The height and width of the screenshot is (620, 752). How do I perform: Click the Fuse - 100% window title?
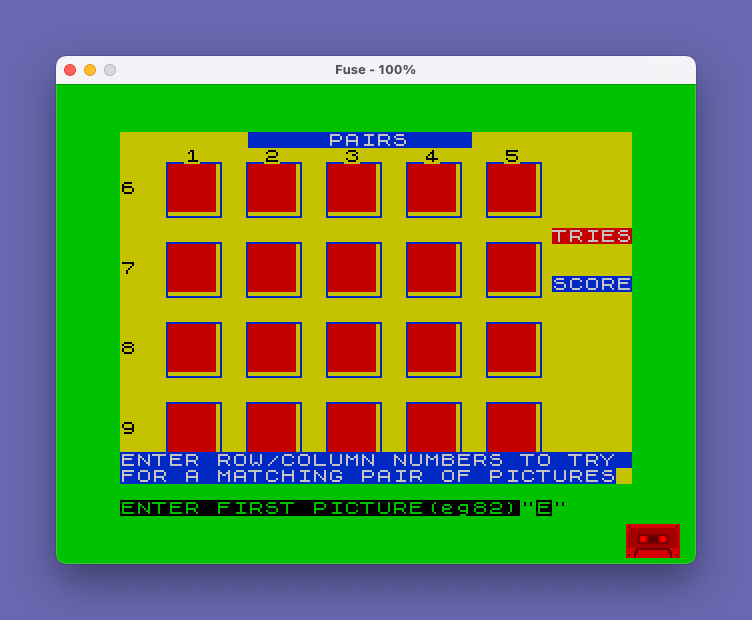[x=376, y=70]
